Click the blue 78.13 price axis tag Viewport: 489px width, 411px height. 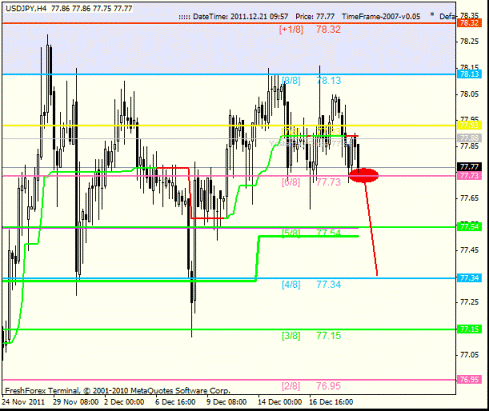point(469,74)
